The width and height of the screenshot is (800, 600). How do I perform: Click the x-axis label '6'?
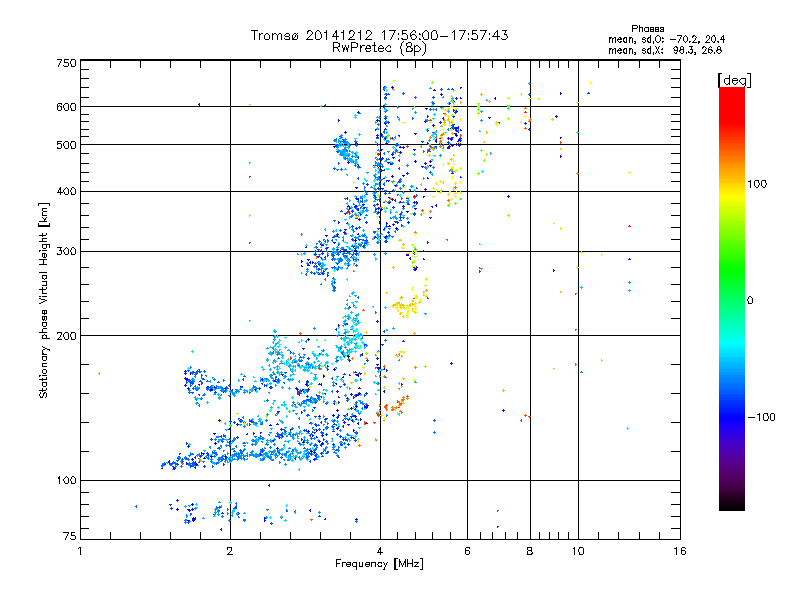pyautogui.click(x=467, y=551)
